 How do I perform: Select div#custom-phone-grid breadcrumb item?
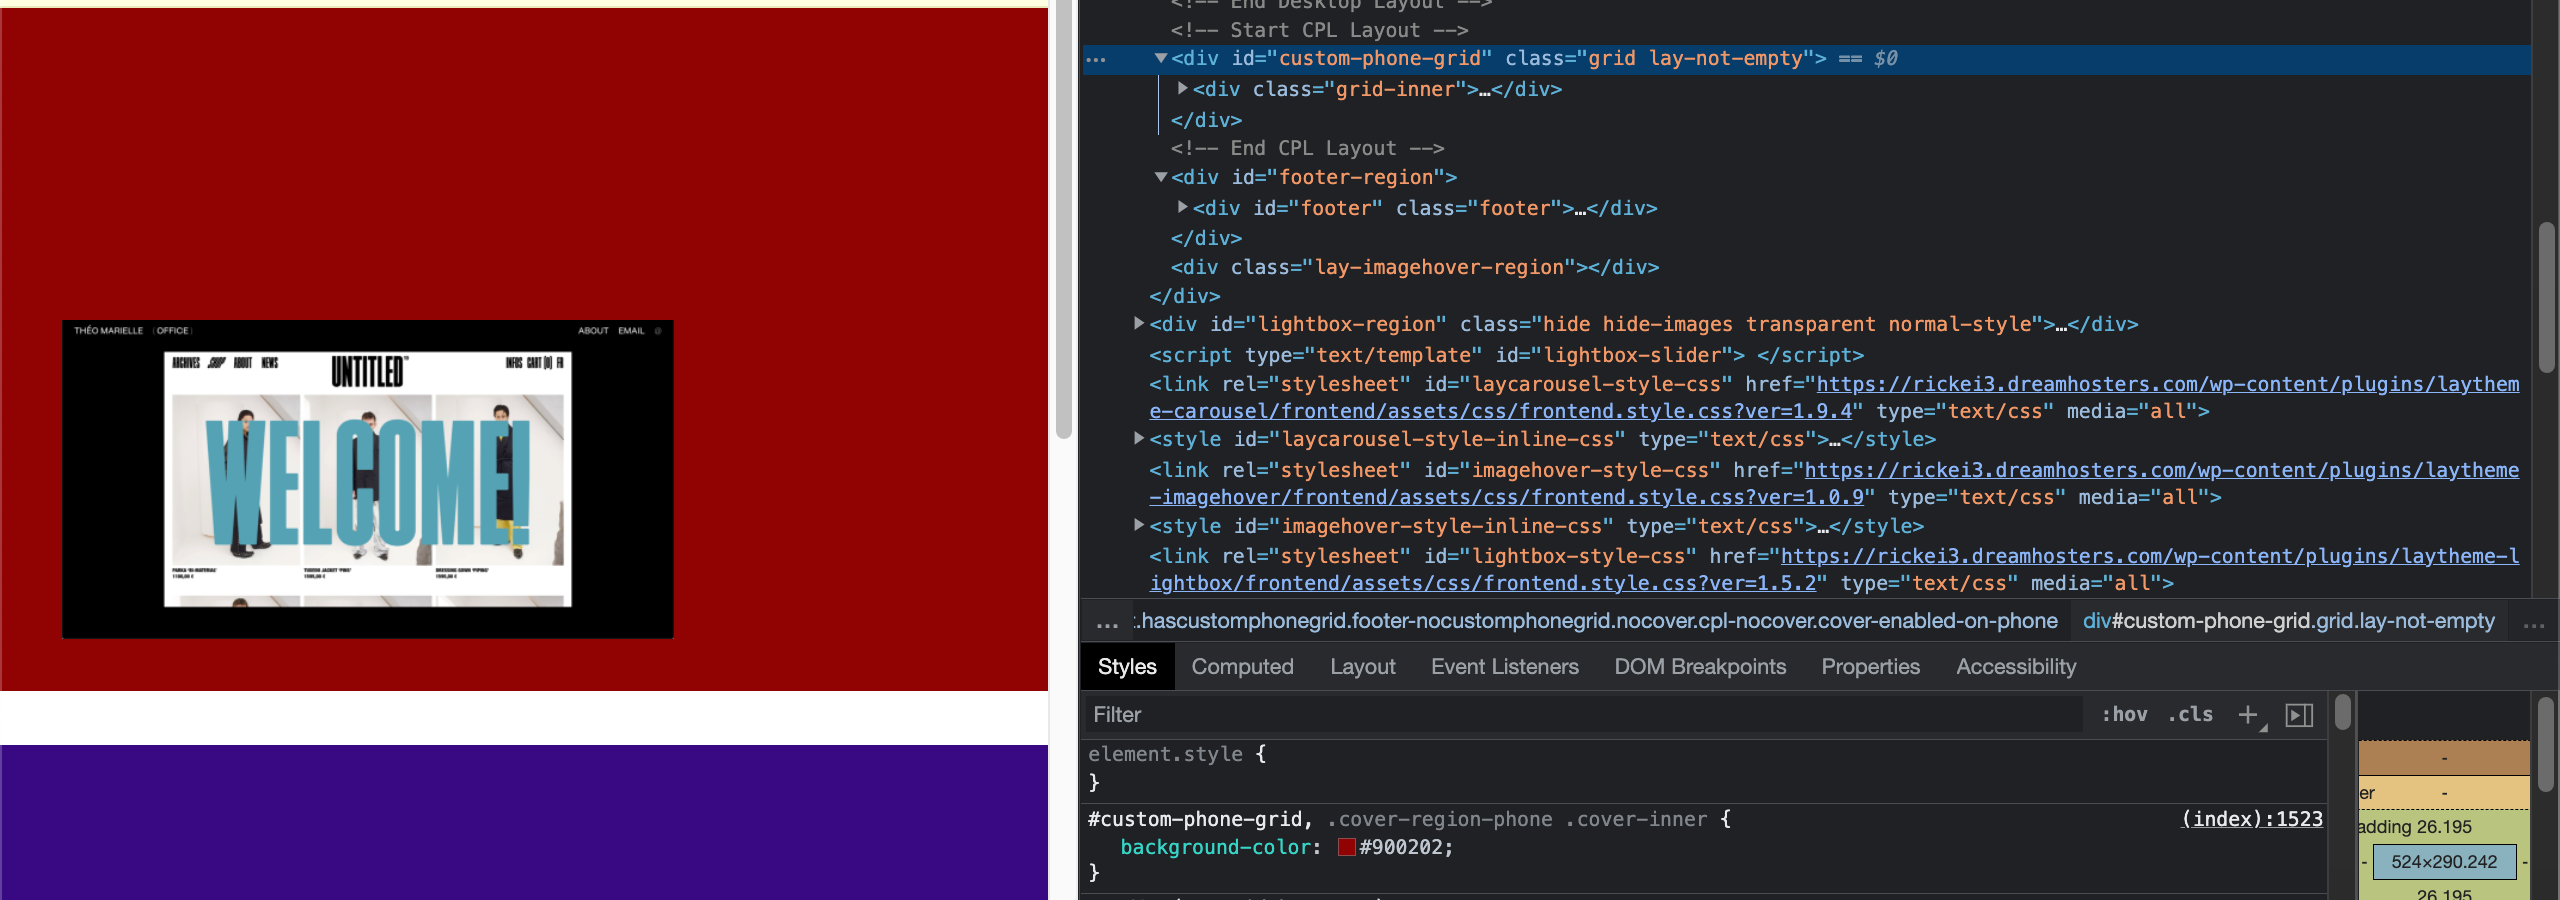tap(2288, 621)
